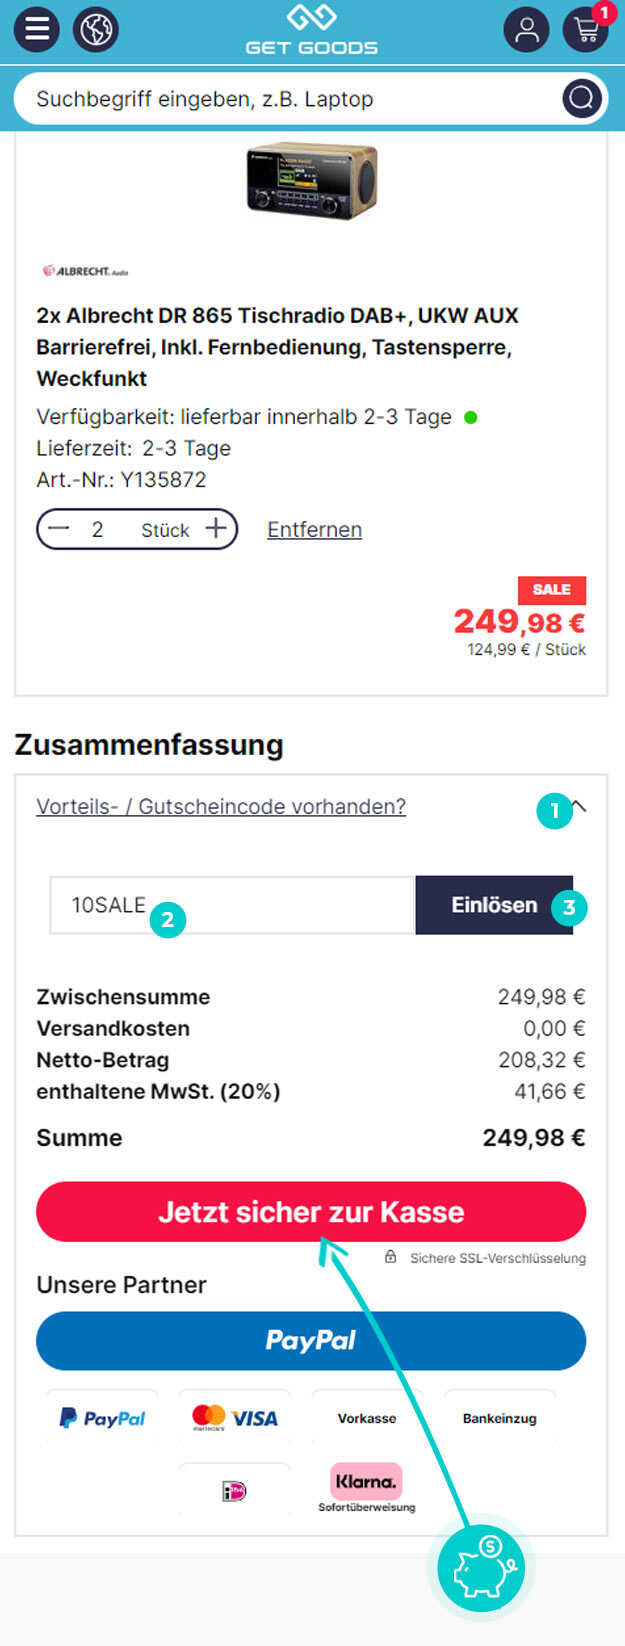Open the piggy bank savings icon
This screenshot has height=1646, width=625.
482,1566
